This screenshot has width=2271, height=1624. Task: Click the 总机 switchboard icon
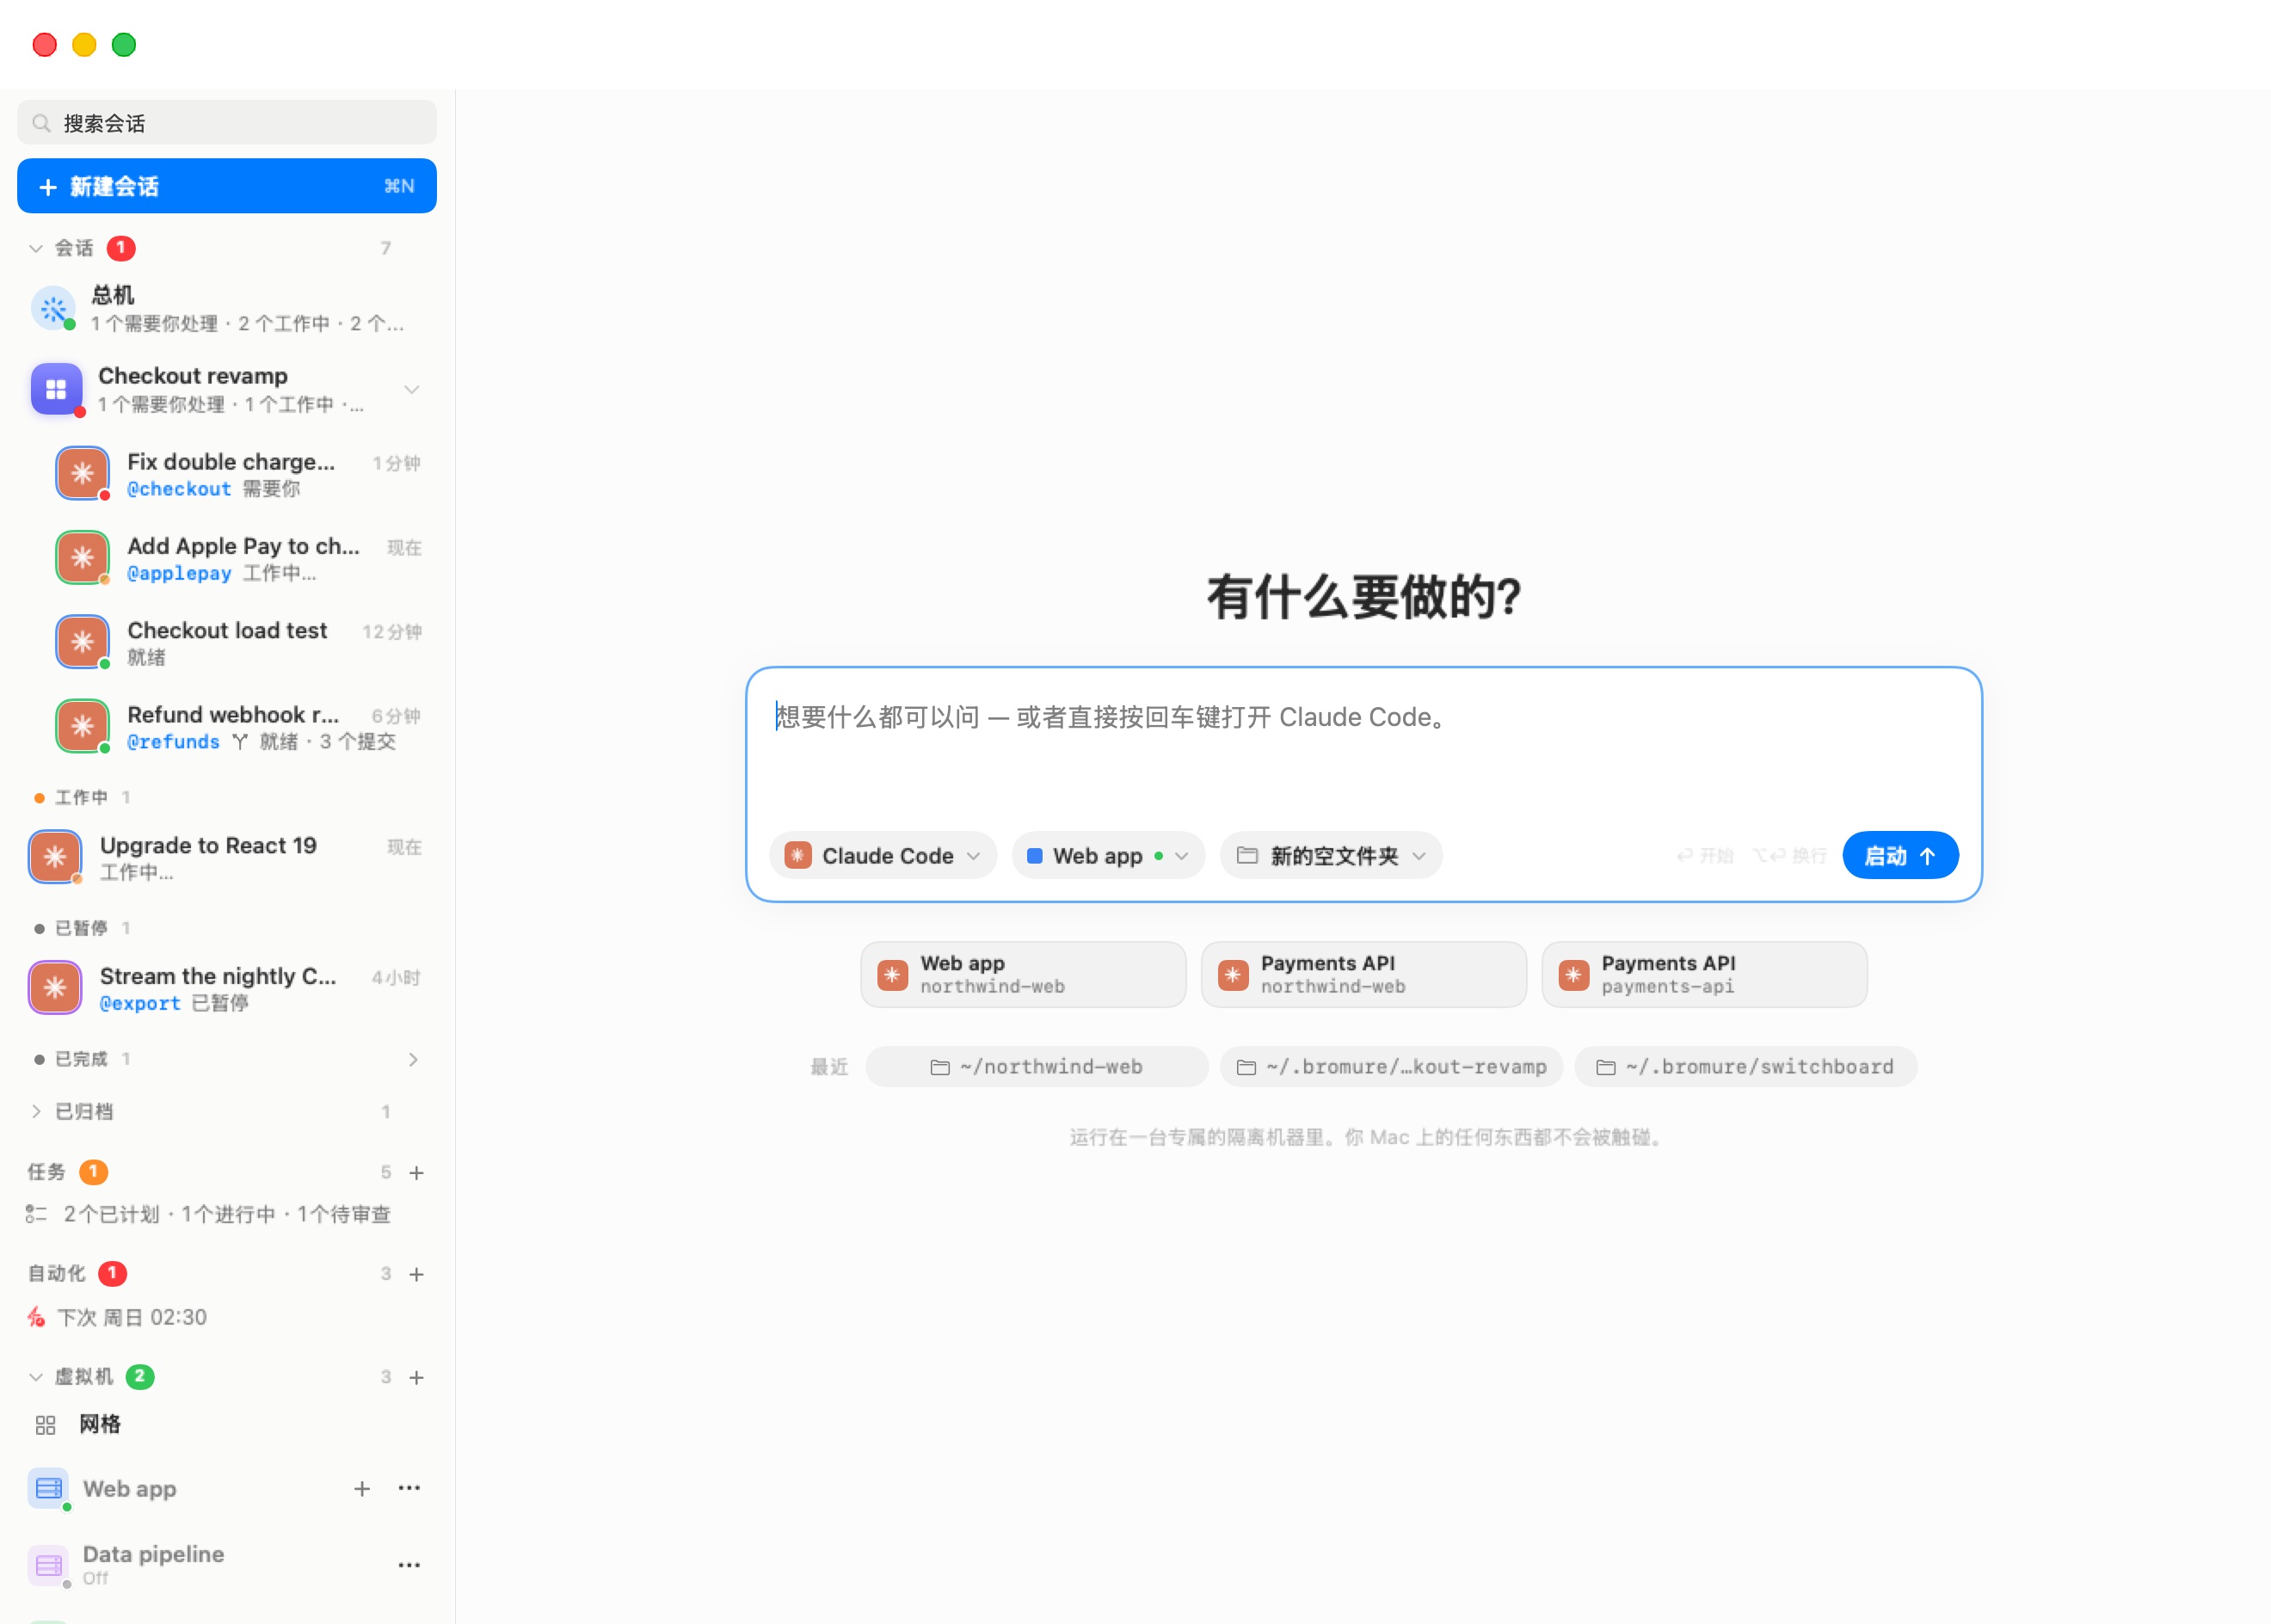point(54,309)
